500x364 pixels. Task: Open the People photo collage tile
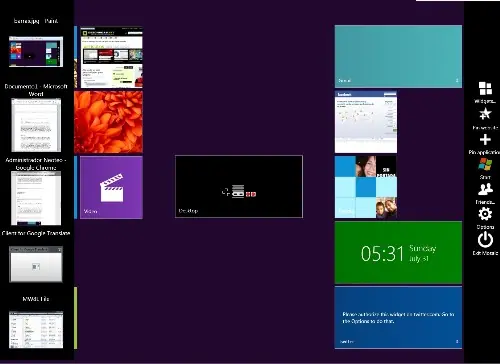366,187
